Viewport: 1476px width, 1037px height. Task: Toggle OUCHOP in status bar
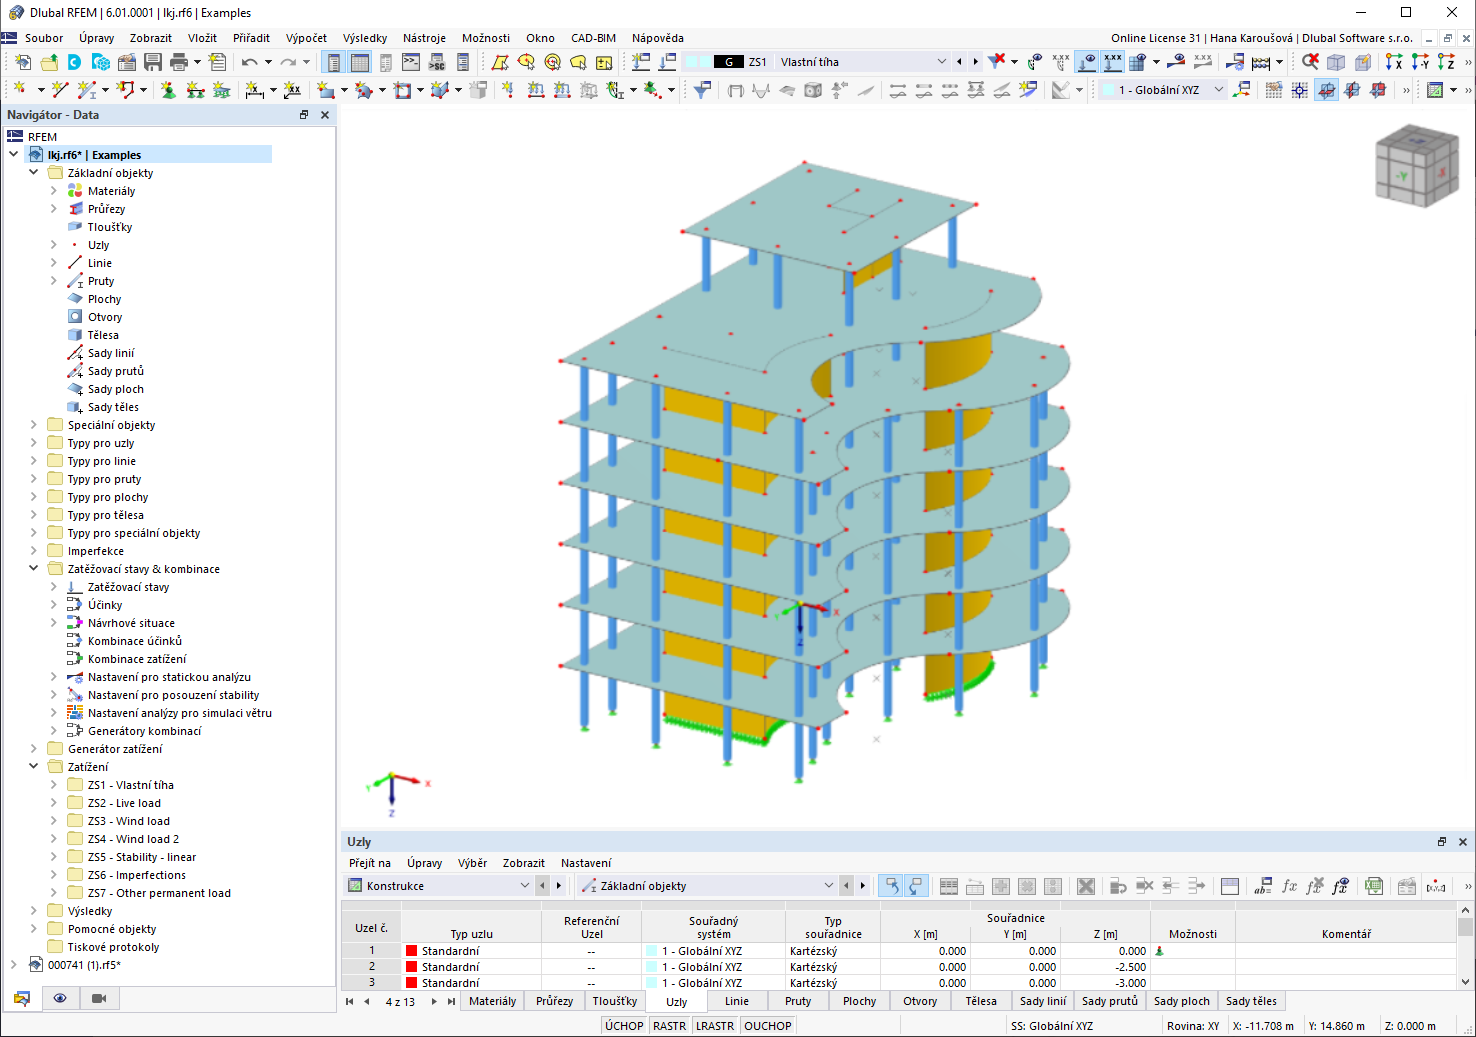tap(768, 1026)
